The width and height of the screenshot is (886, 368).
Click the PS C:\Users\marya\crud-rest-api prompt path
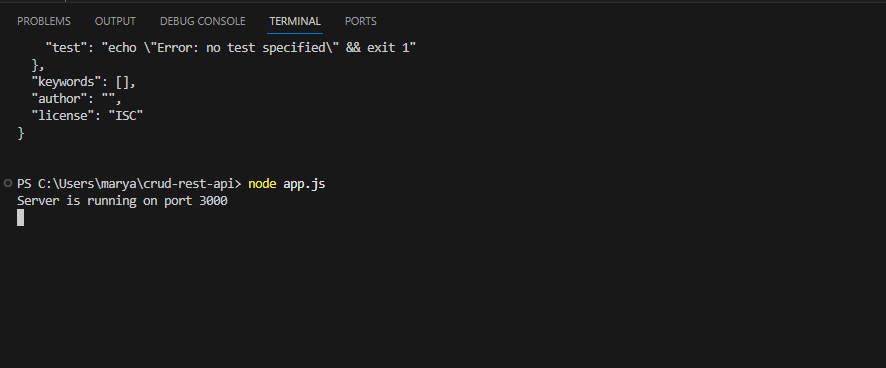(x=129, y=184)
